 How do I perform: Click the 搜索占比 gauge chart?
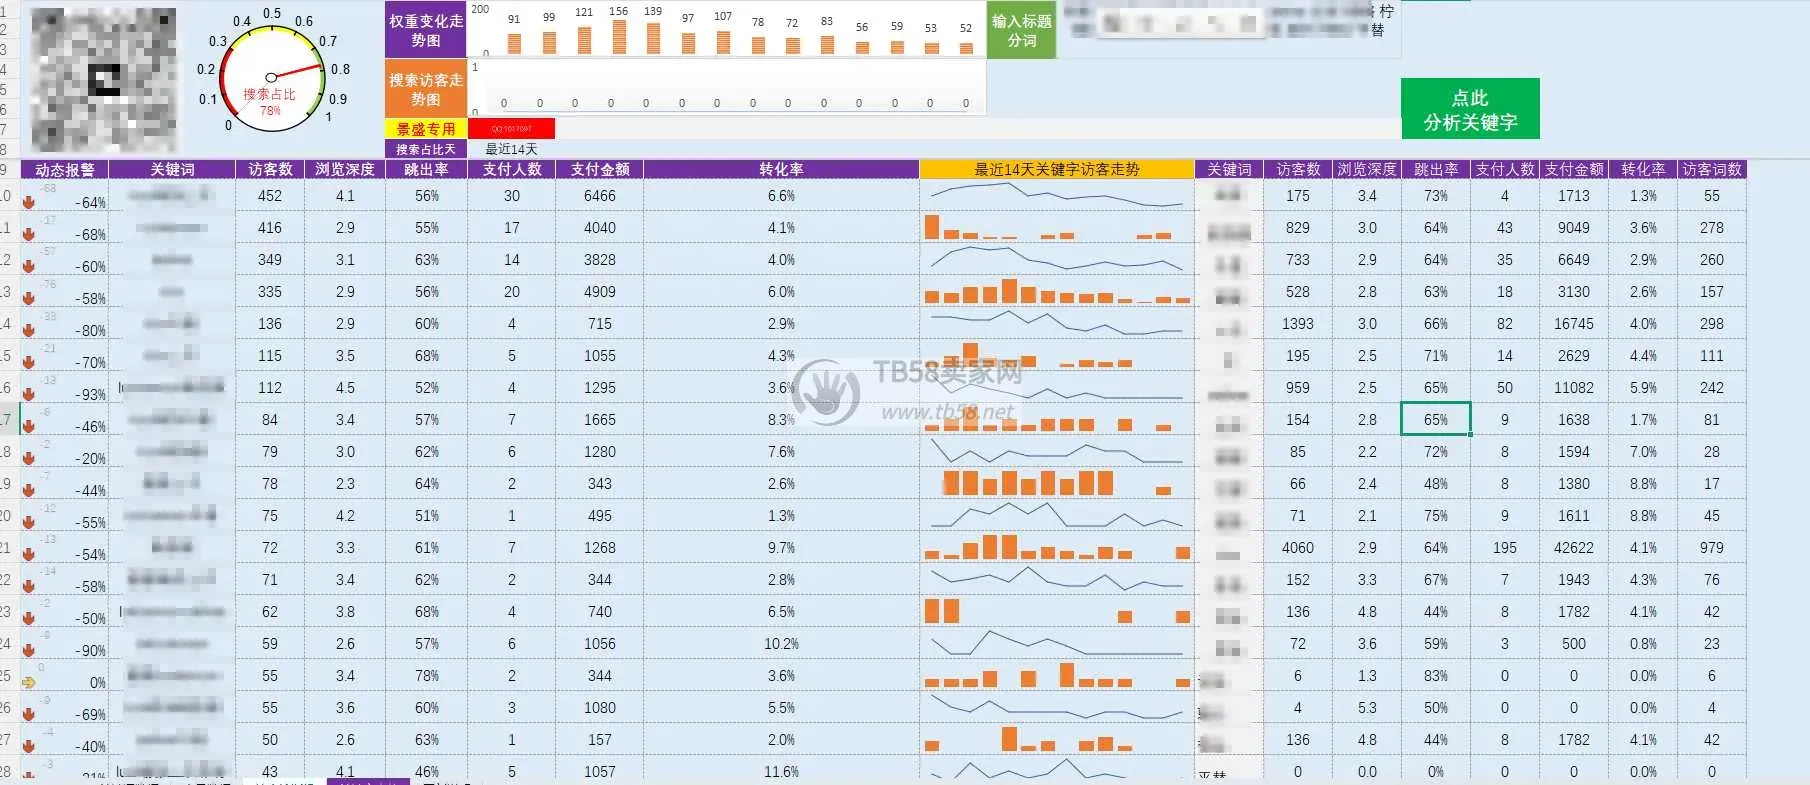[271, 77]
